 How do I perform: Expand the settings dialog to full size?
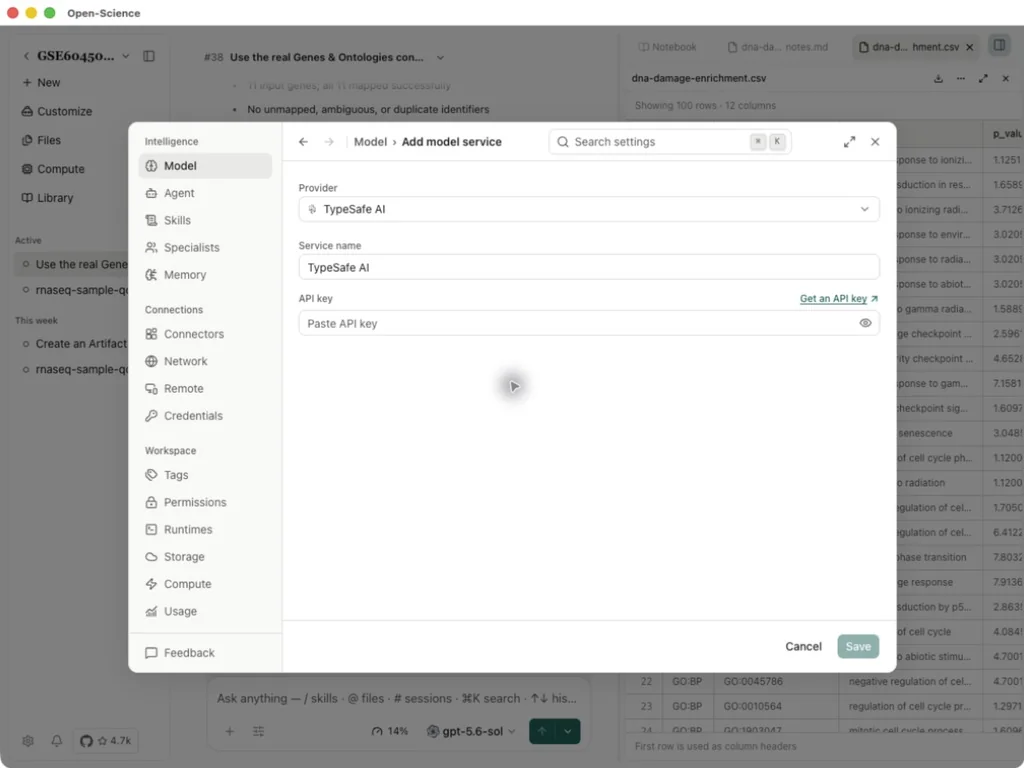click(x=849, y=142)
